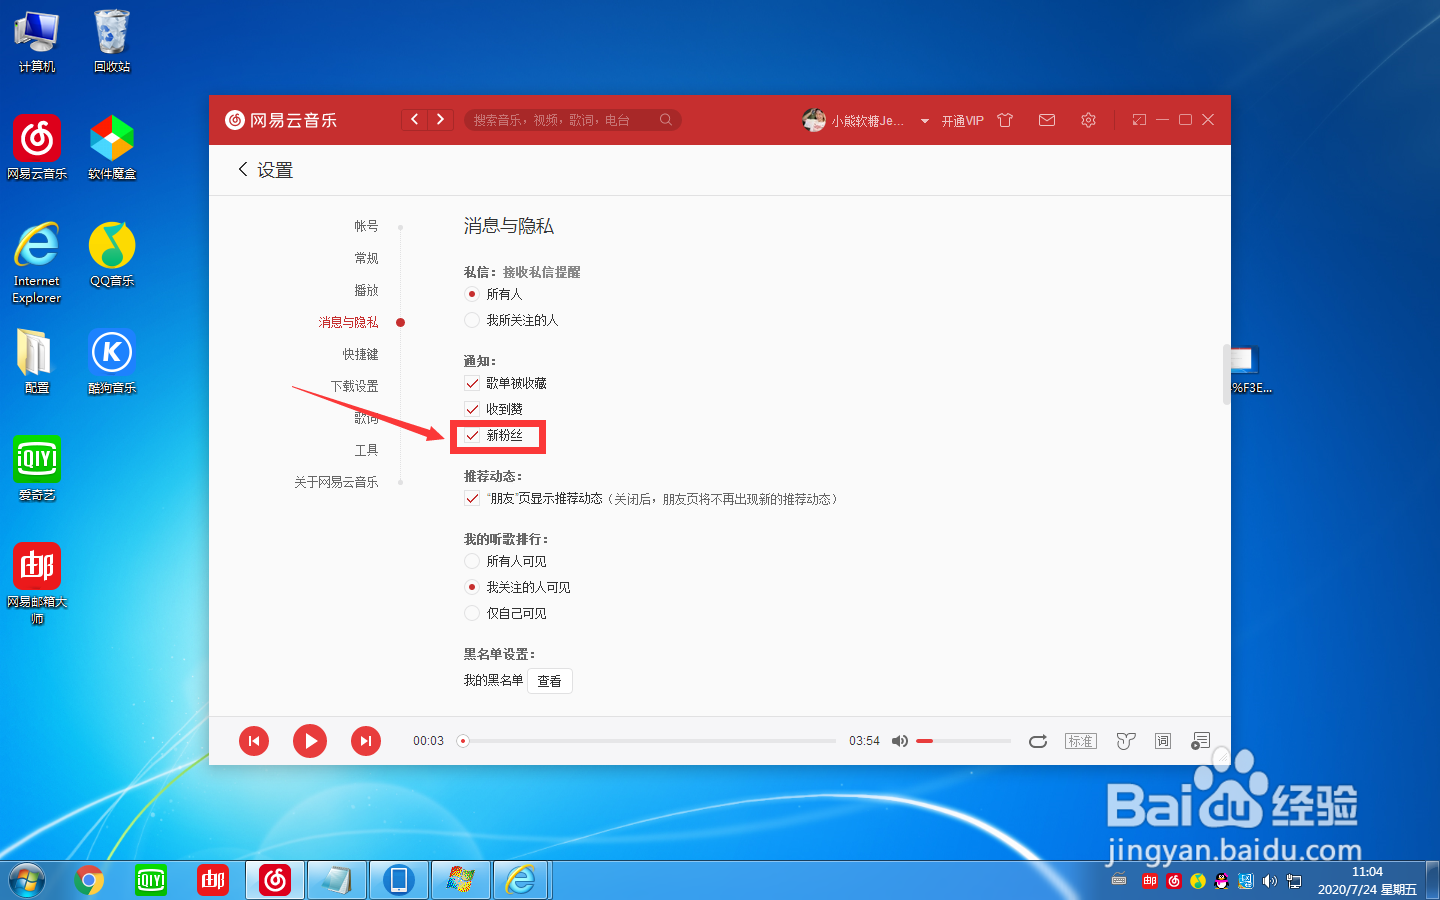Open the QQ音乐 desktop icon

(112, 255)
